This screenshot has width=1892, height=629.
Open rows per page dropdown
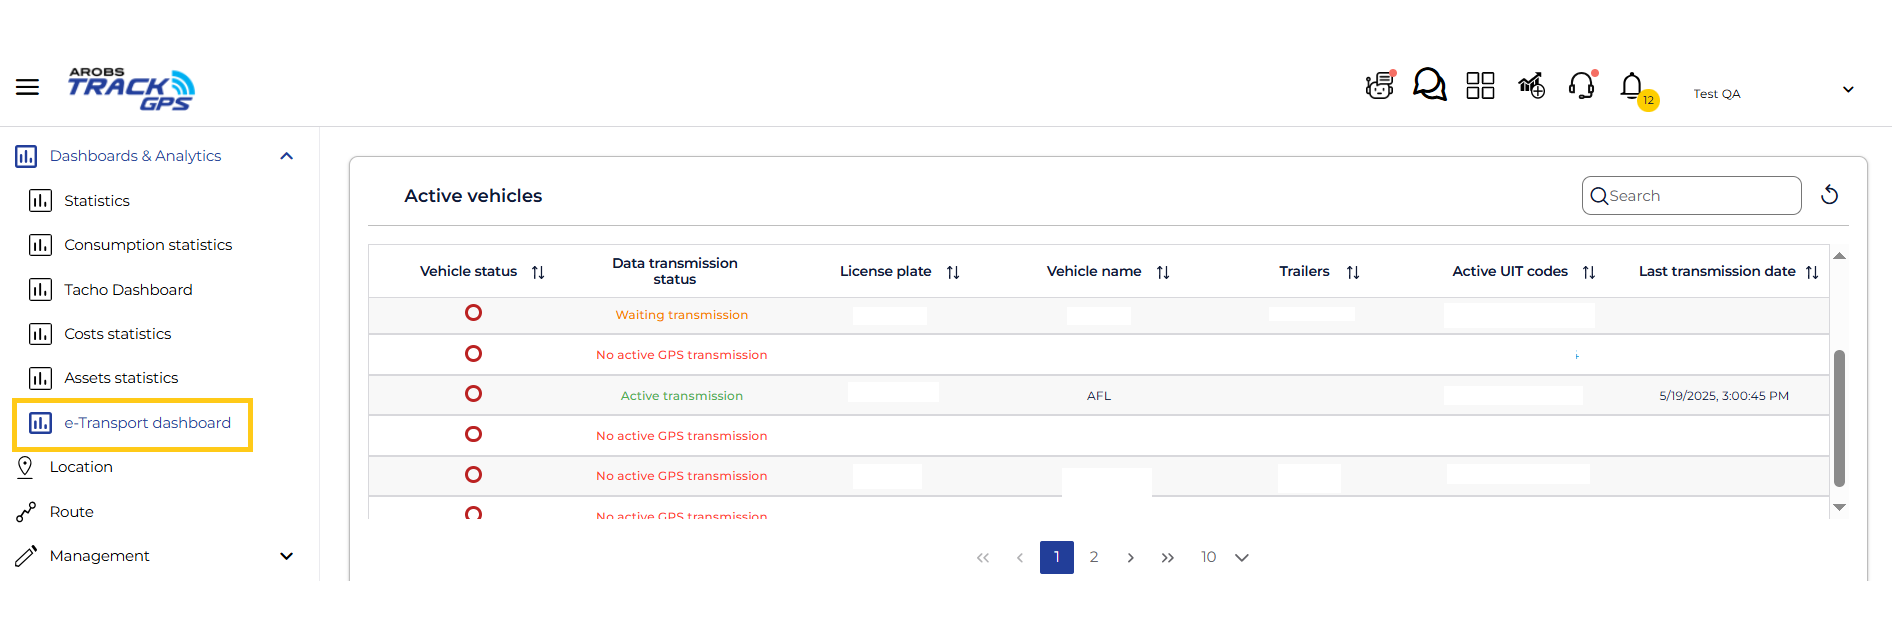[x=1241, y=558]
